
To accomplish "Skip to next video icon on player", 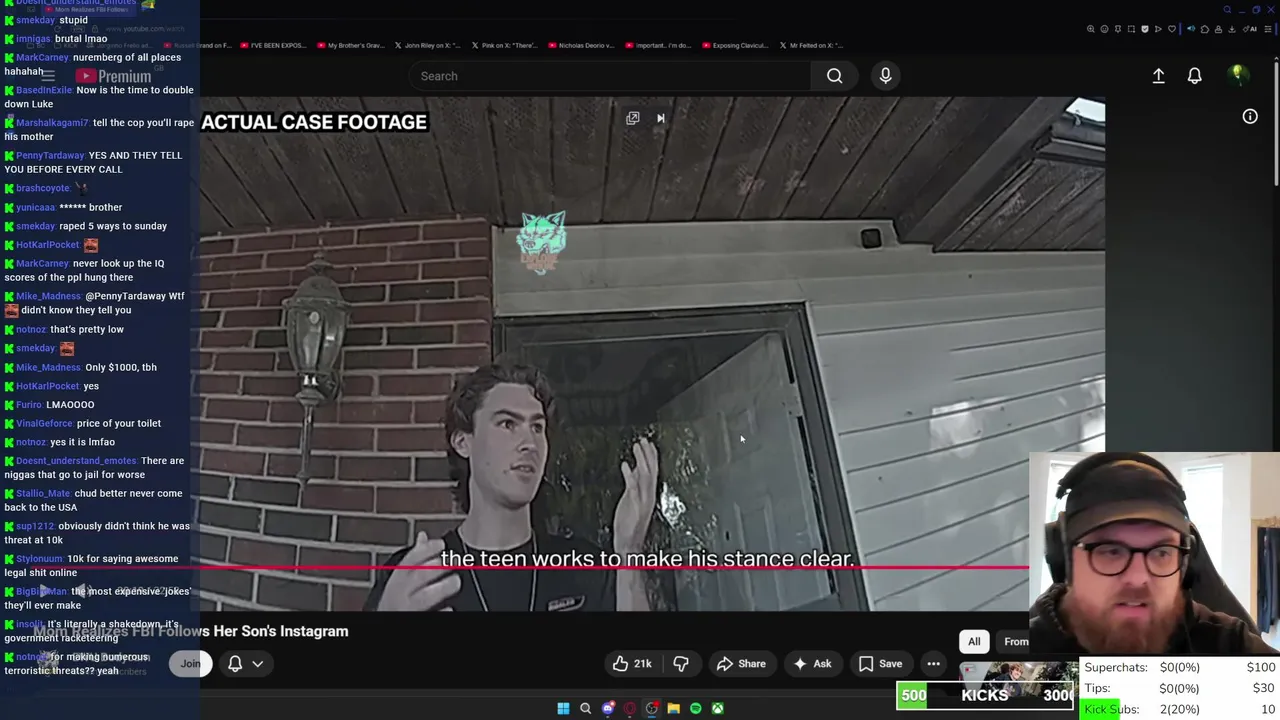I will (660, 118).
